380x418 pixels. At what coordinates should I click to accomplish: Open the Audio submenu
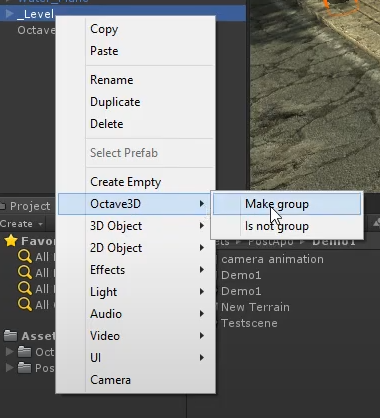tap(136, 314)
